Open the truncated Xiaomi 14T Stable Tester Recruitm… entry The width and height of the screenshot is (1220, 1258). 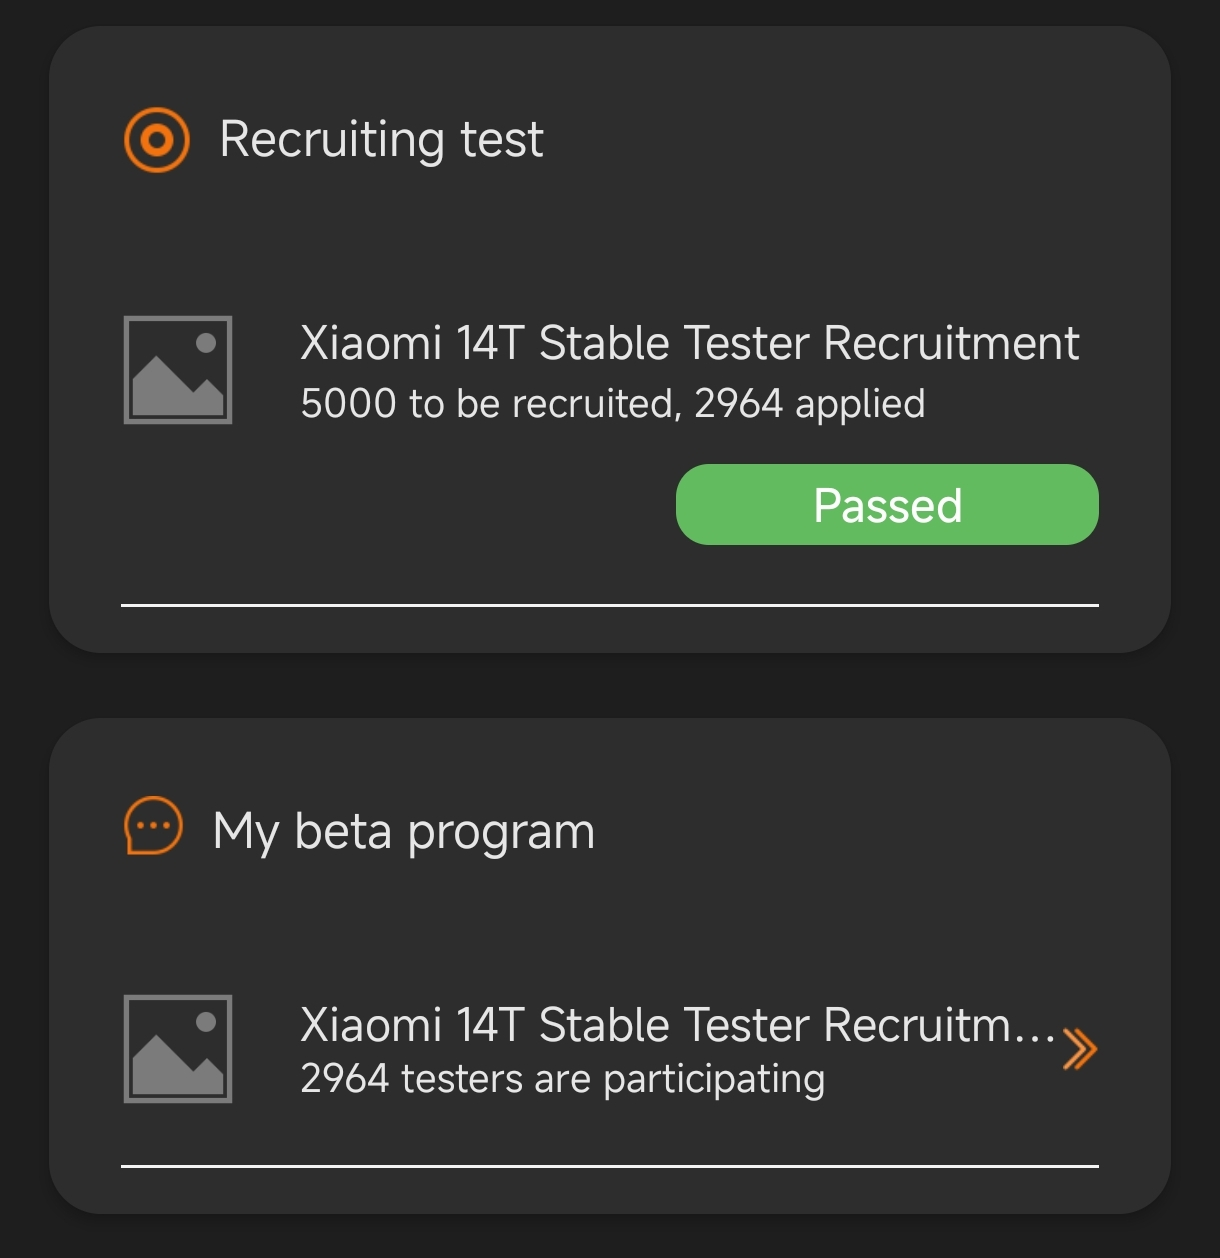tap(678, 1025)
